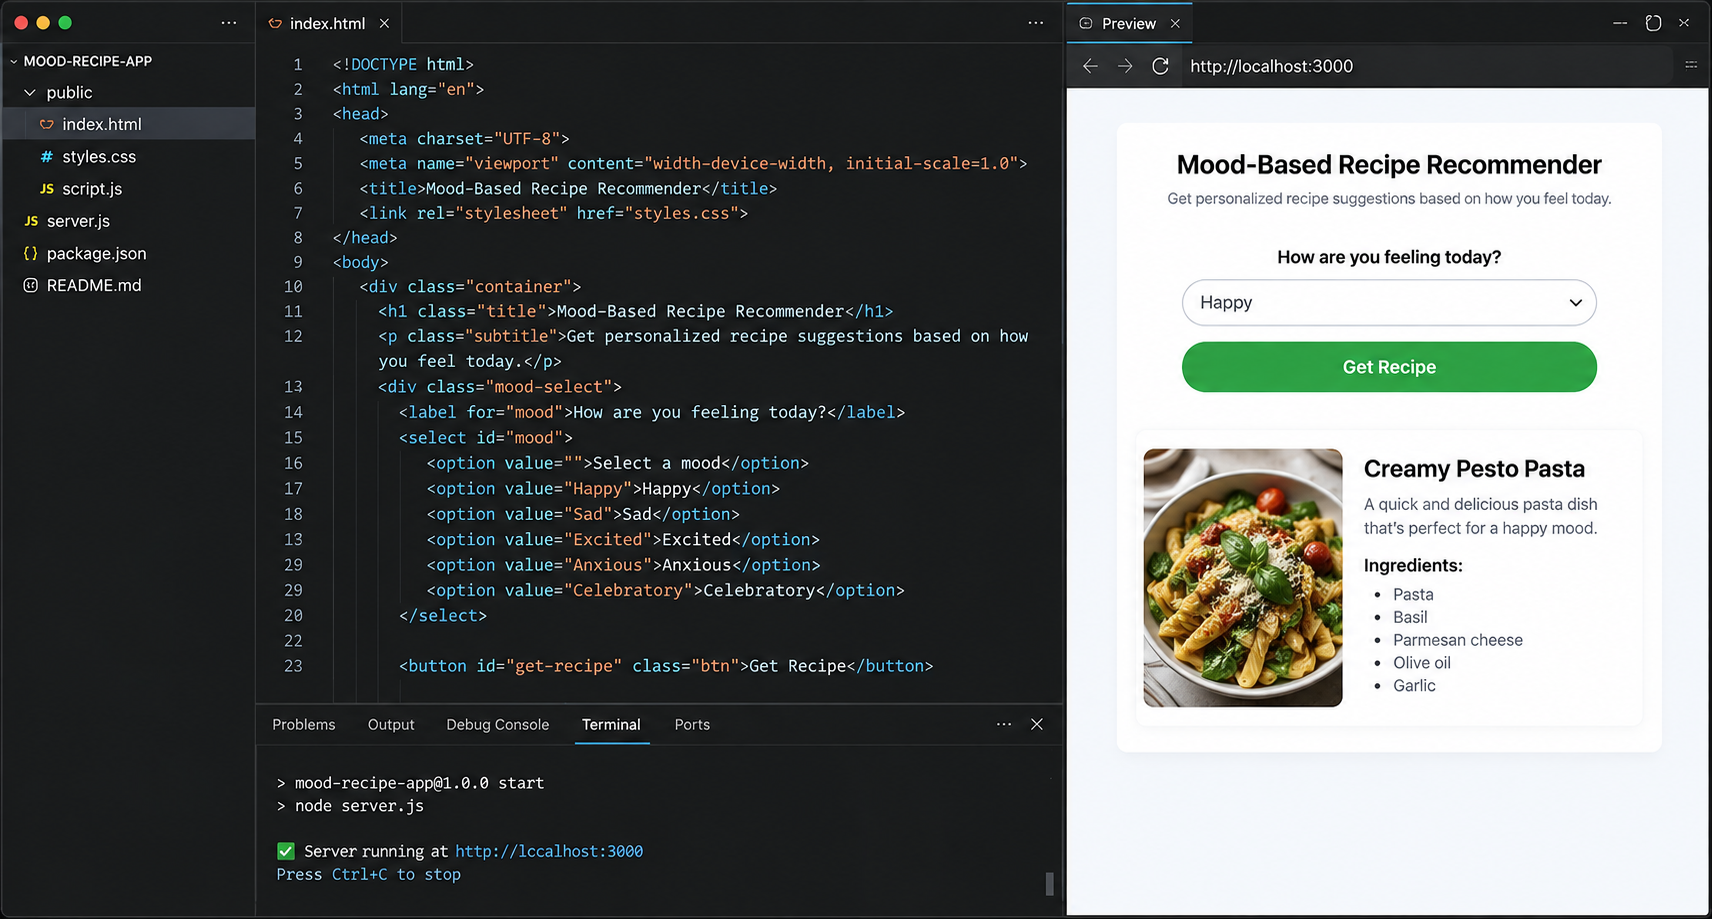The height and width of the screenshot is (919, 1712).
Task: Close the index.html editor tab
Action: (384, 23)
